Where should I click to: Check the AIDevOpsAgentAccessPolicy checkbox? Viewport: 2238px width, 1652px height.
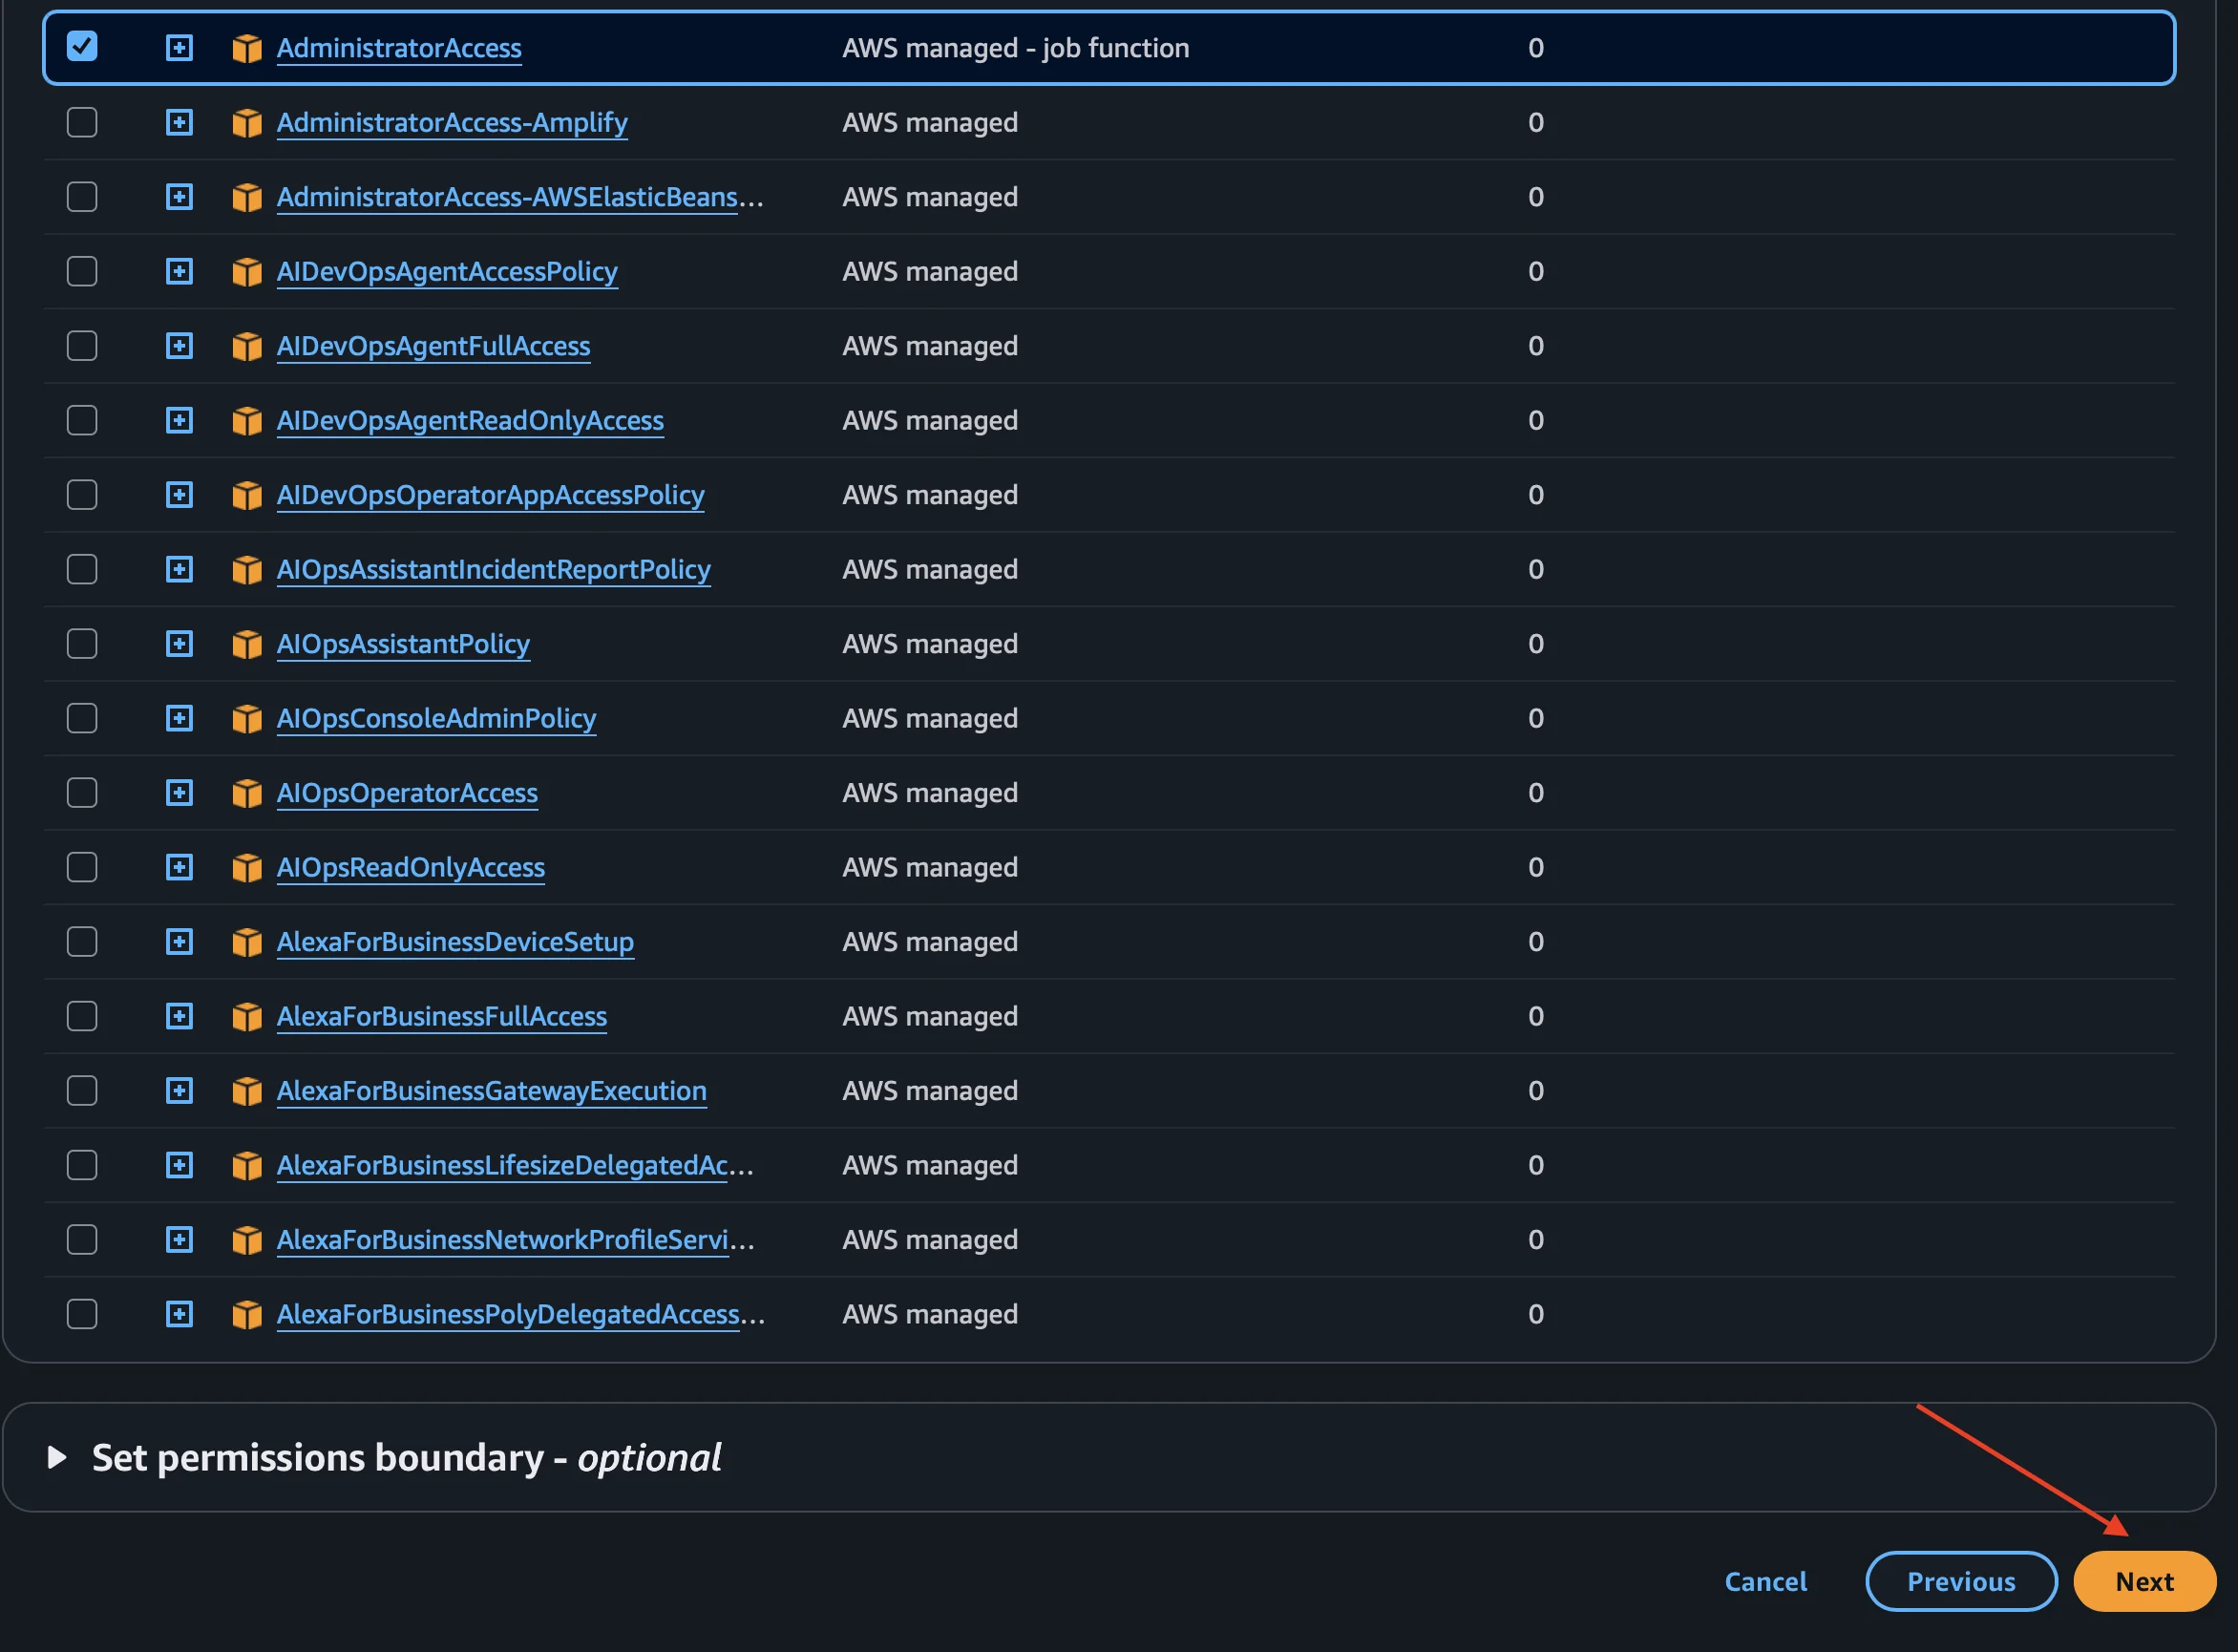[x=82, y=271]
